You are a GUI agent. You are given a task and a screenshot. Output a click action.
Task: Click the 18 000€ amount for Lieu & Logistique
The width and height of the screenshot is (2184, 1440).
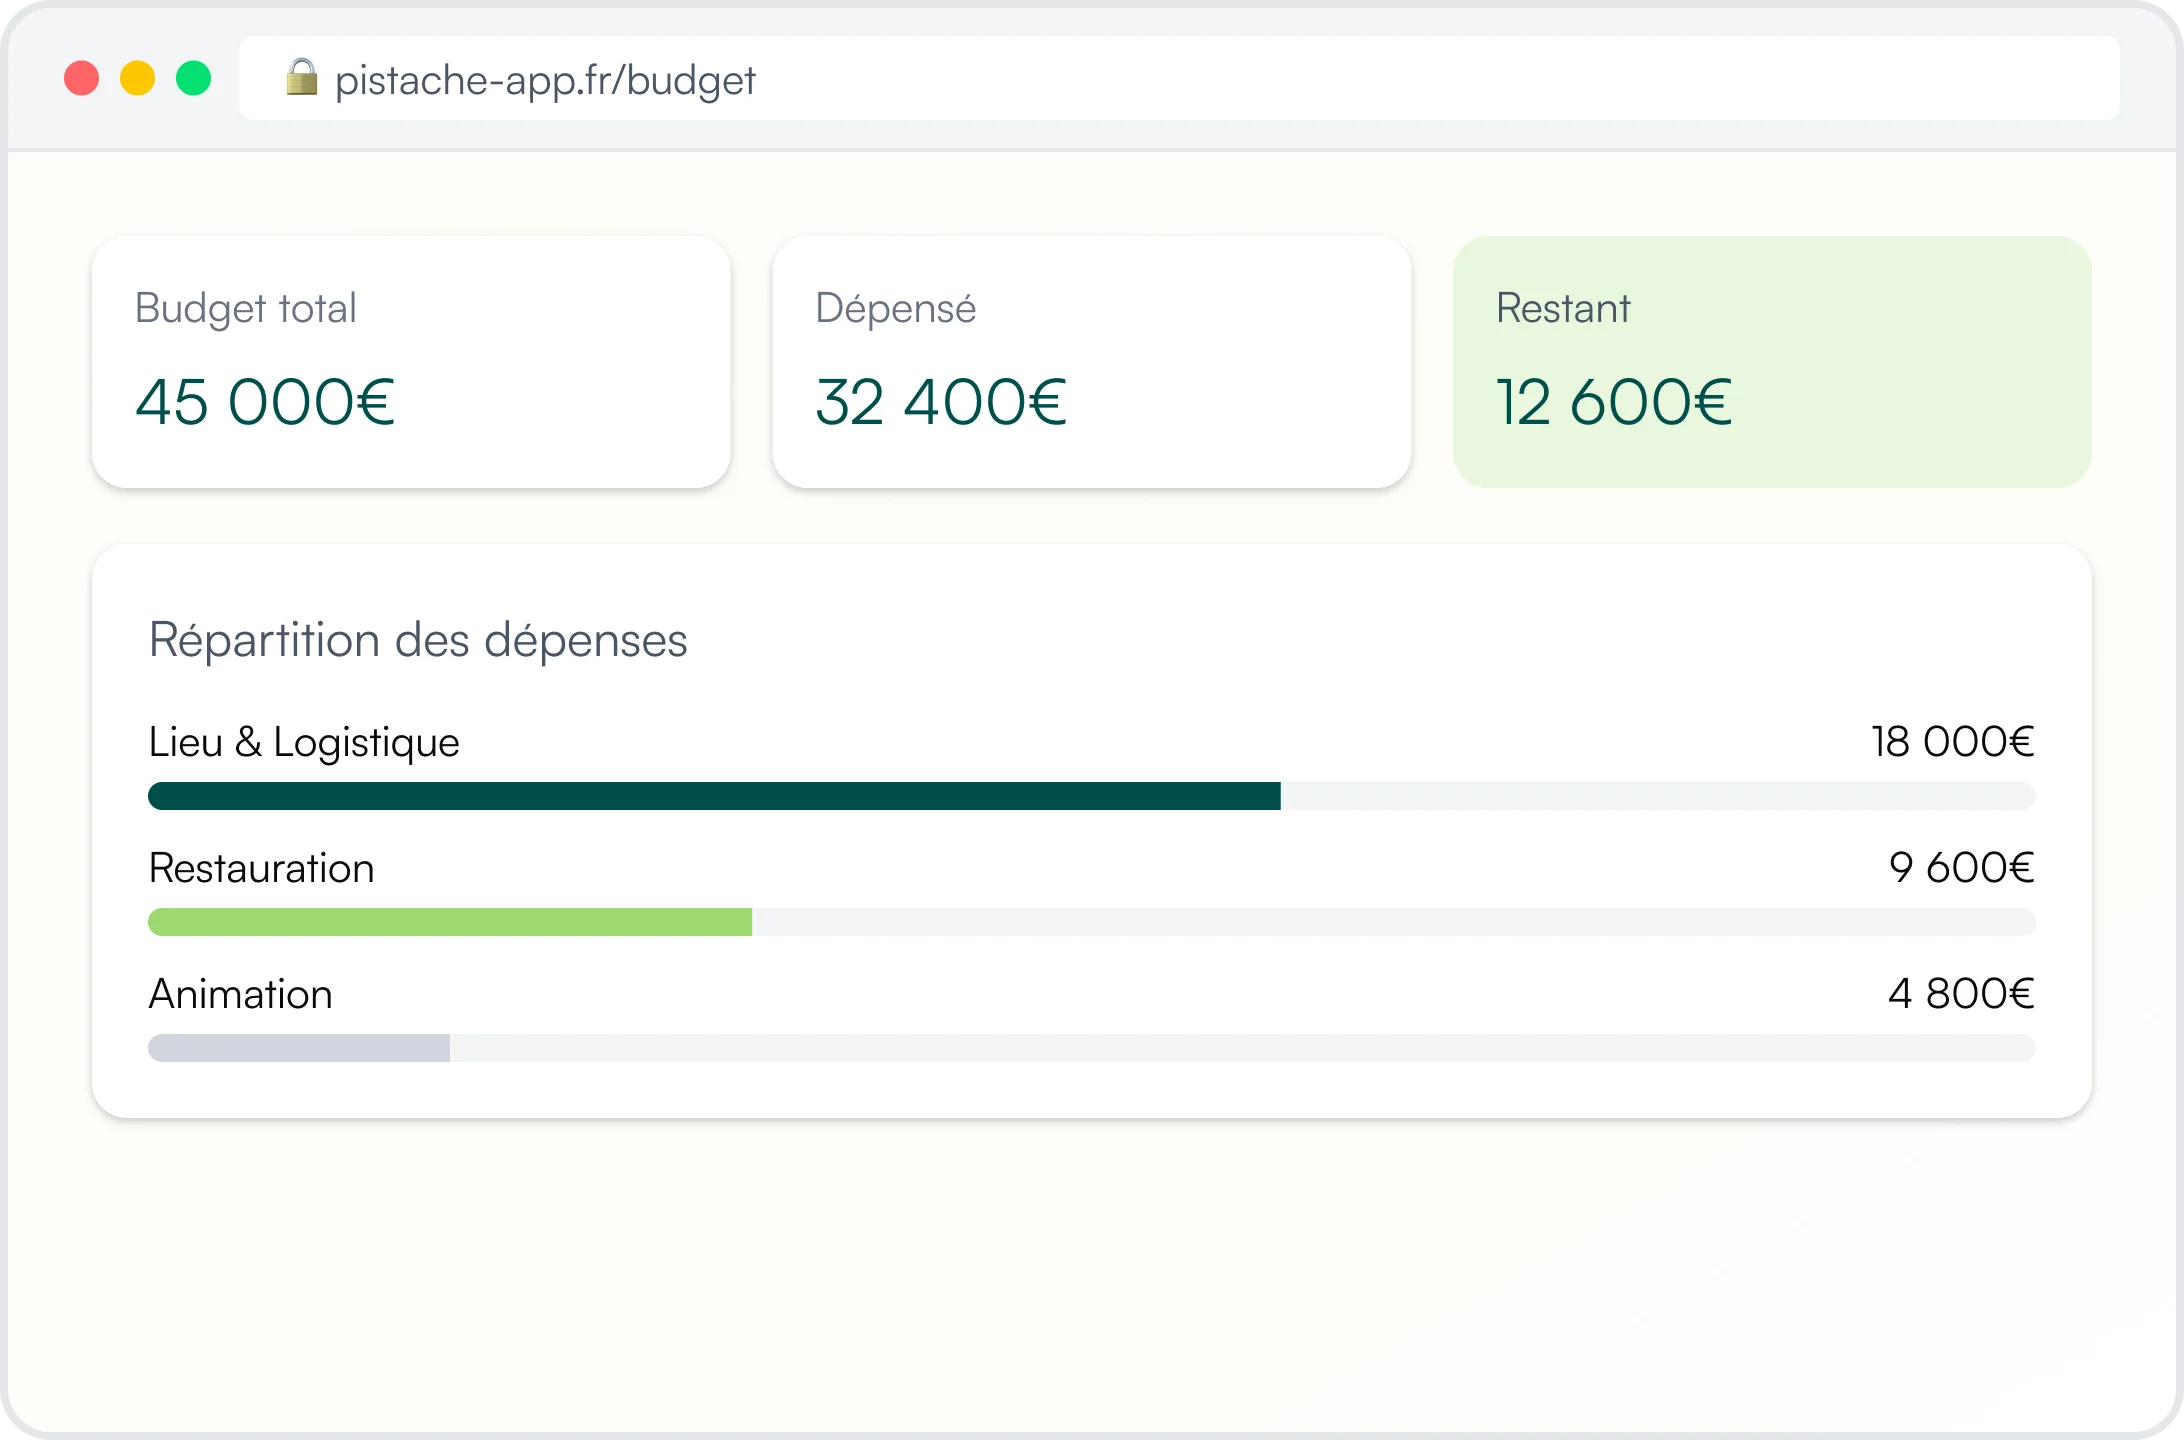click(1951, 742)
